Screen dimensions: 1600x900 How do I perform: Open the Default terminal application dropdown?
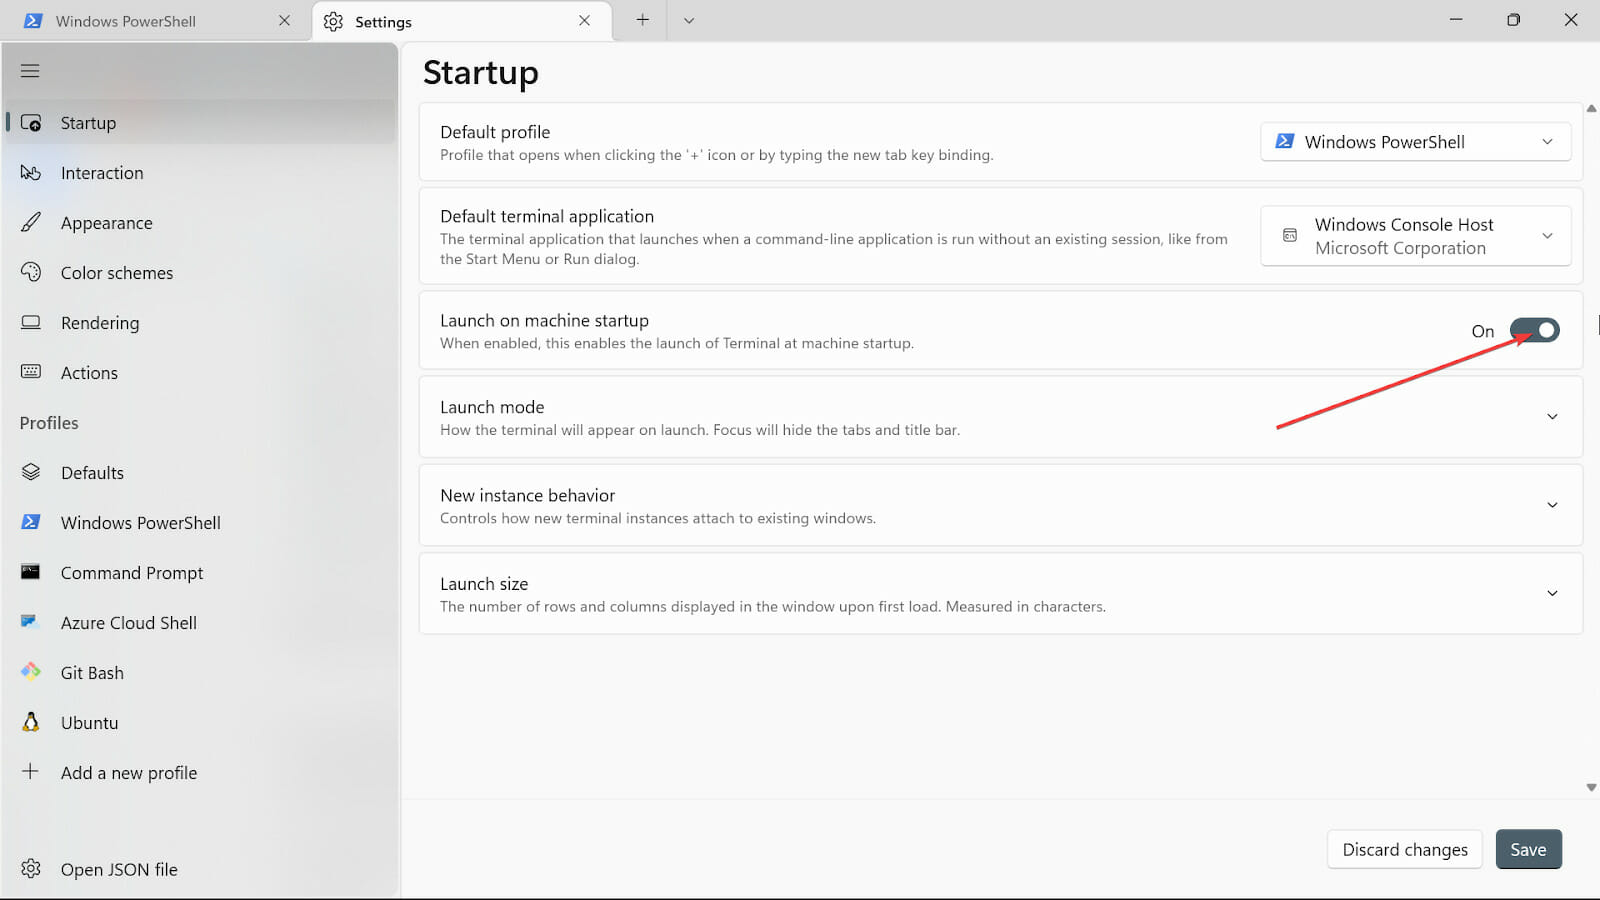[1415, 236]
